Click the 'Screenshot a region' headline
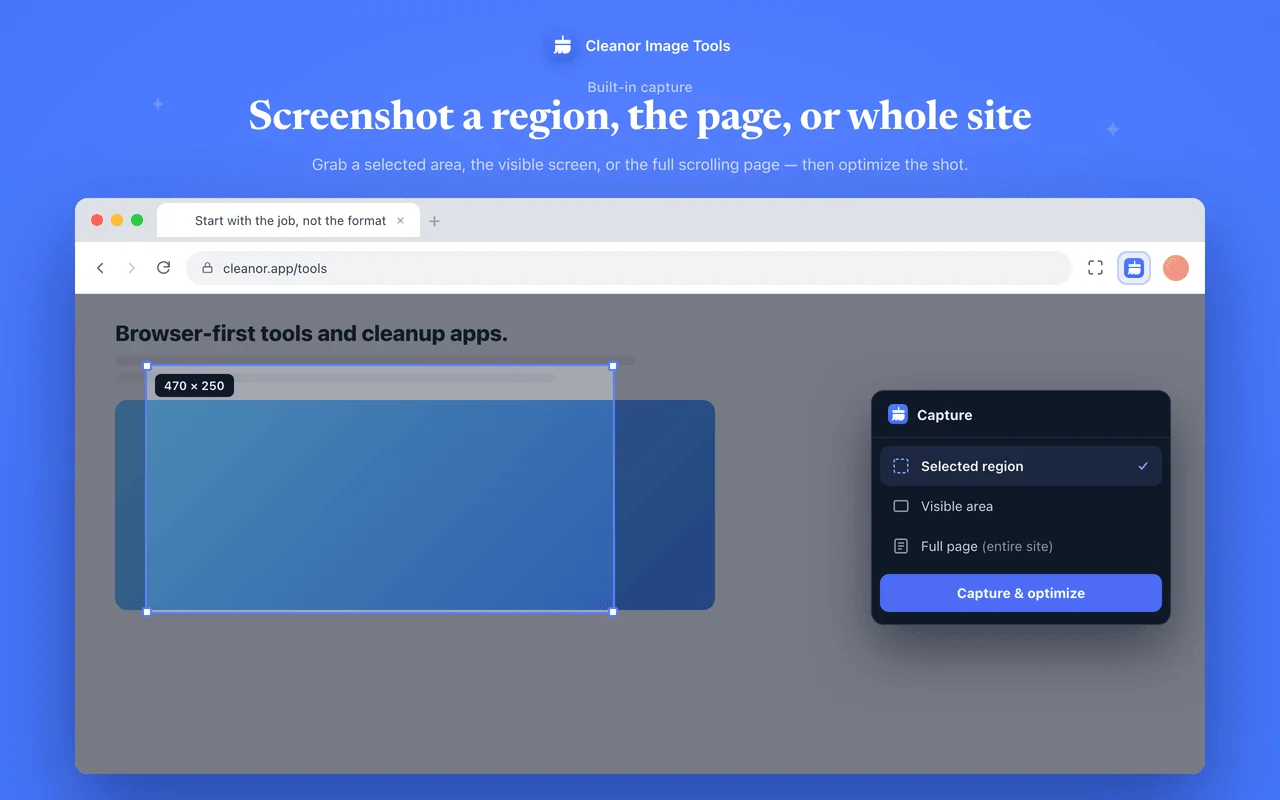This screenshot has width=1280, height=800. pos(640,116)
